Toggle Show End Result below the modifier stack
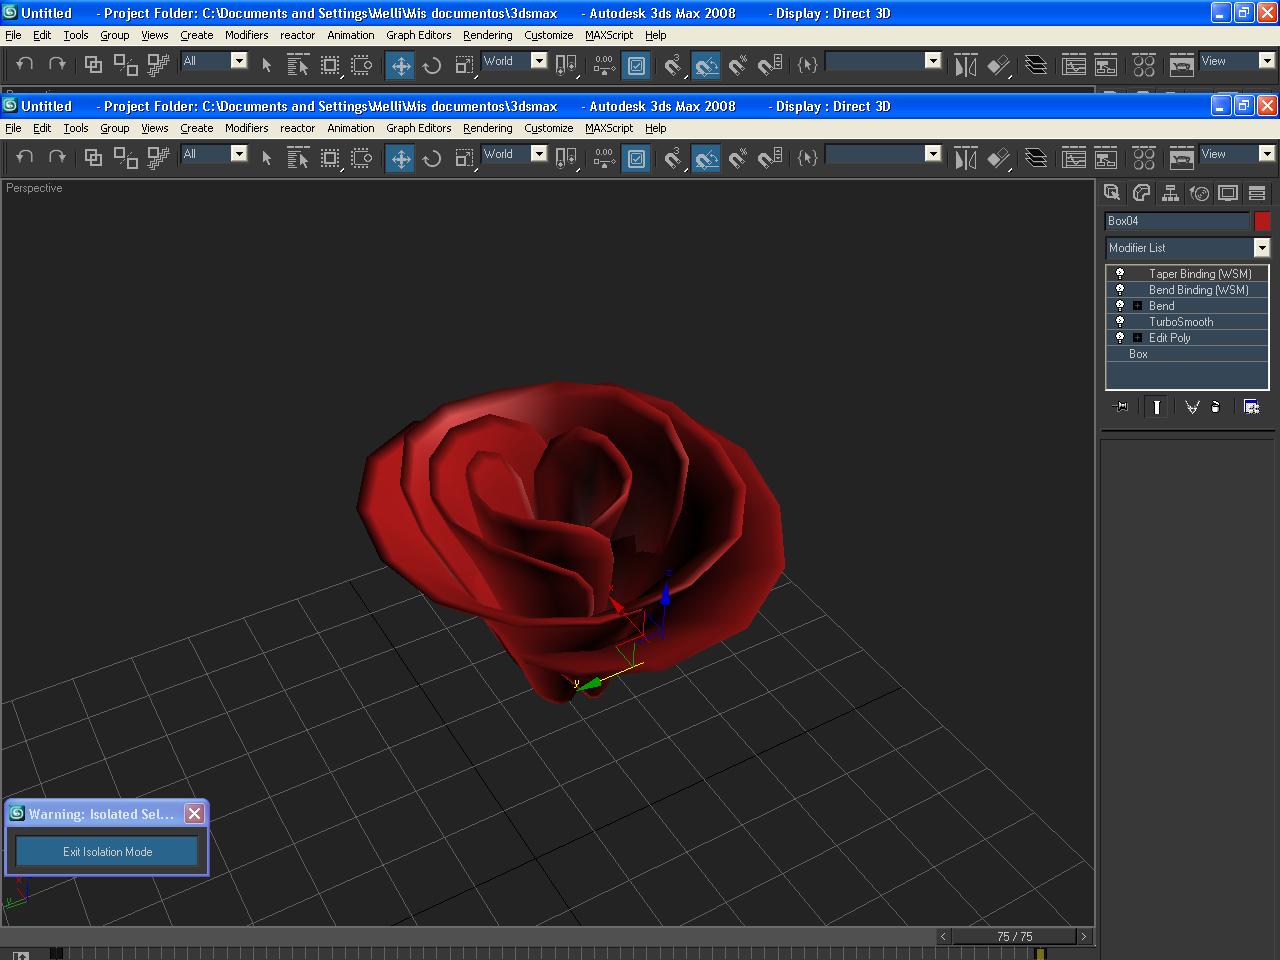This screenshot has height=960, width=1280. point(1156,407)
